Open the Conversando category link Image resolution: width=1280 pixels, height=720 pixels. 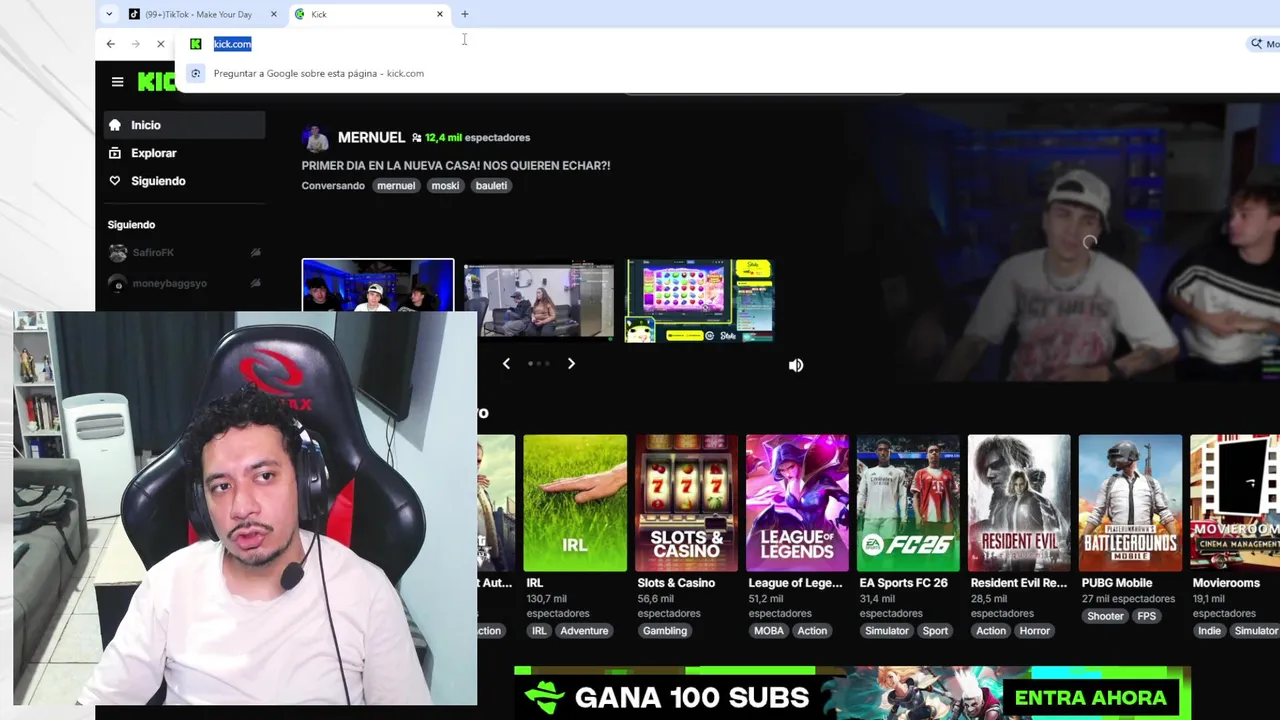[x=333, y=186]
